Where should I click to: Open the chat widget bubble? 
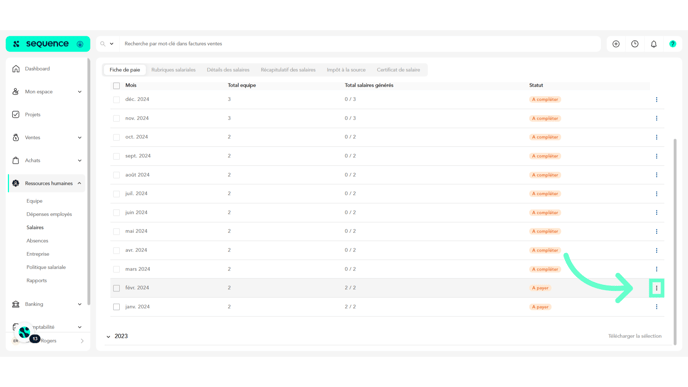tap(25, 333)
